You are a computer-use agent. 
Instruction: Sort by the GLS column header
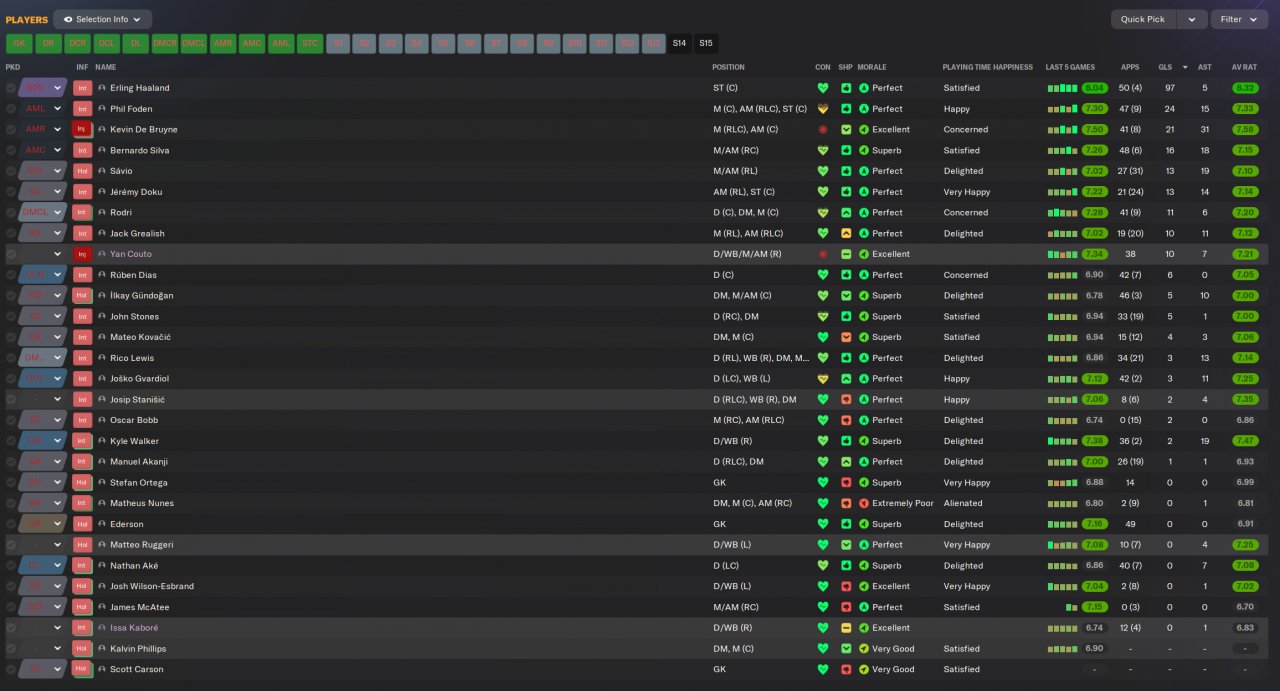click(1165, 67)
